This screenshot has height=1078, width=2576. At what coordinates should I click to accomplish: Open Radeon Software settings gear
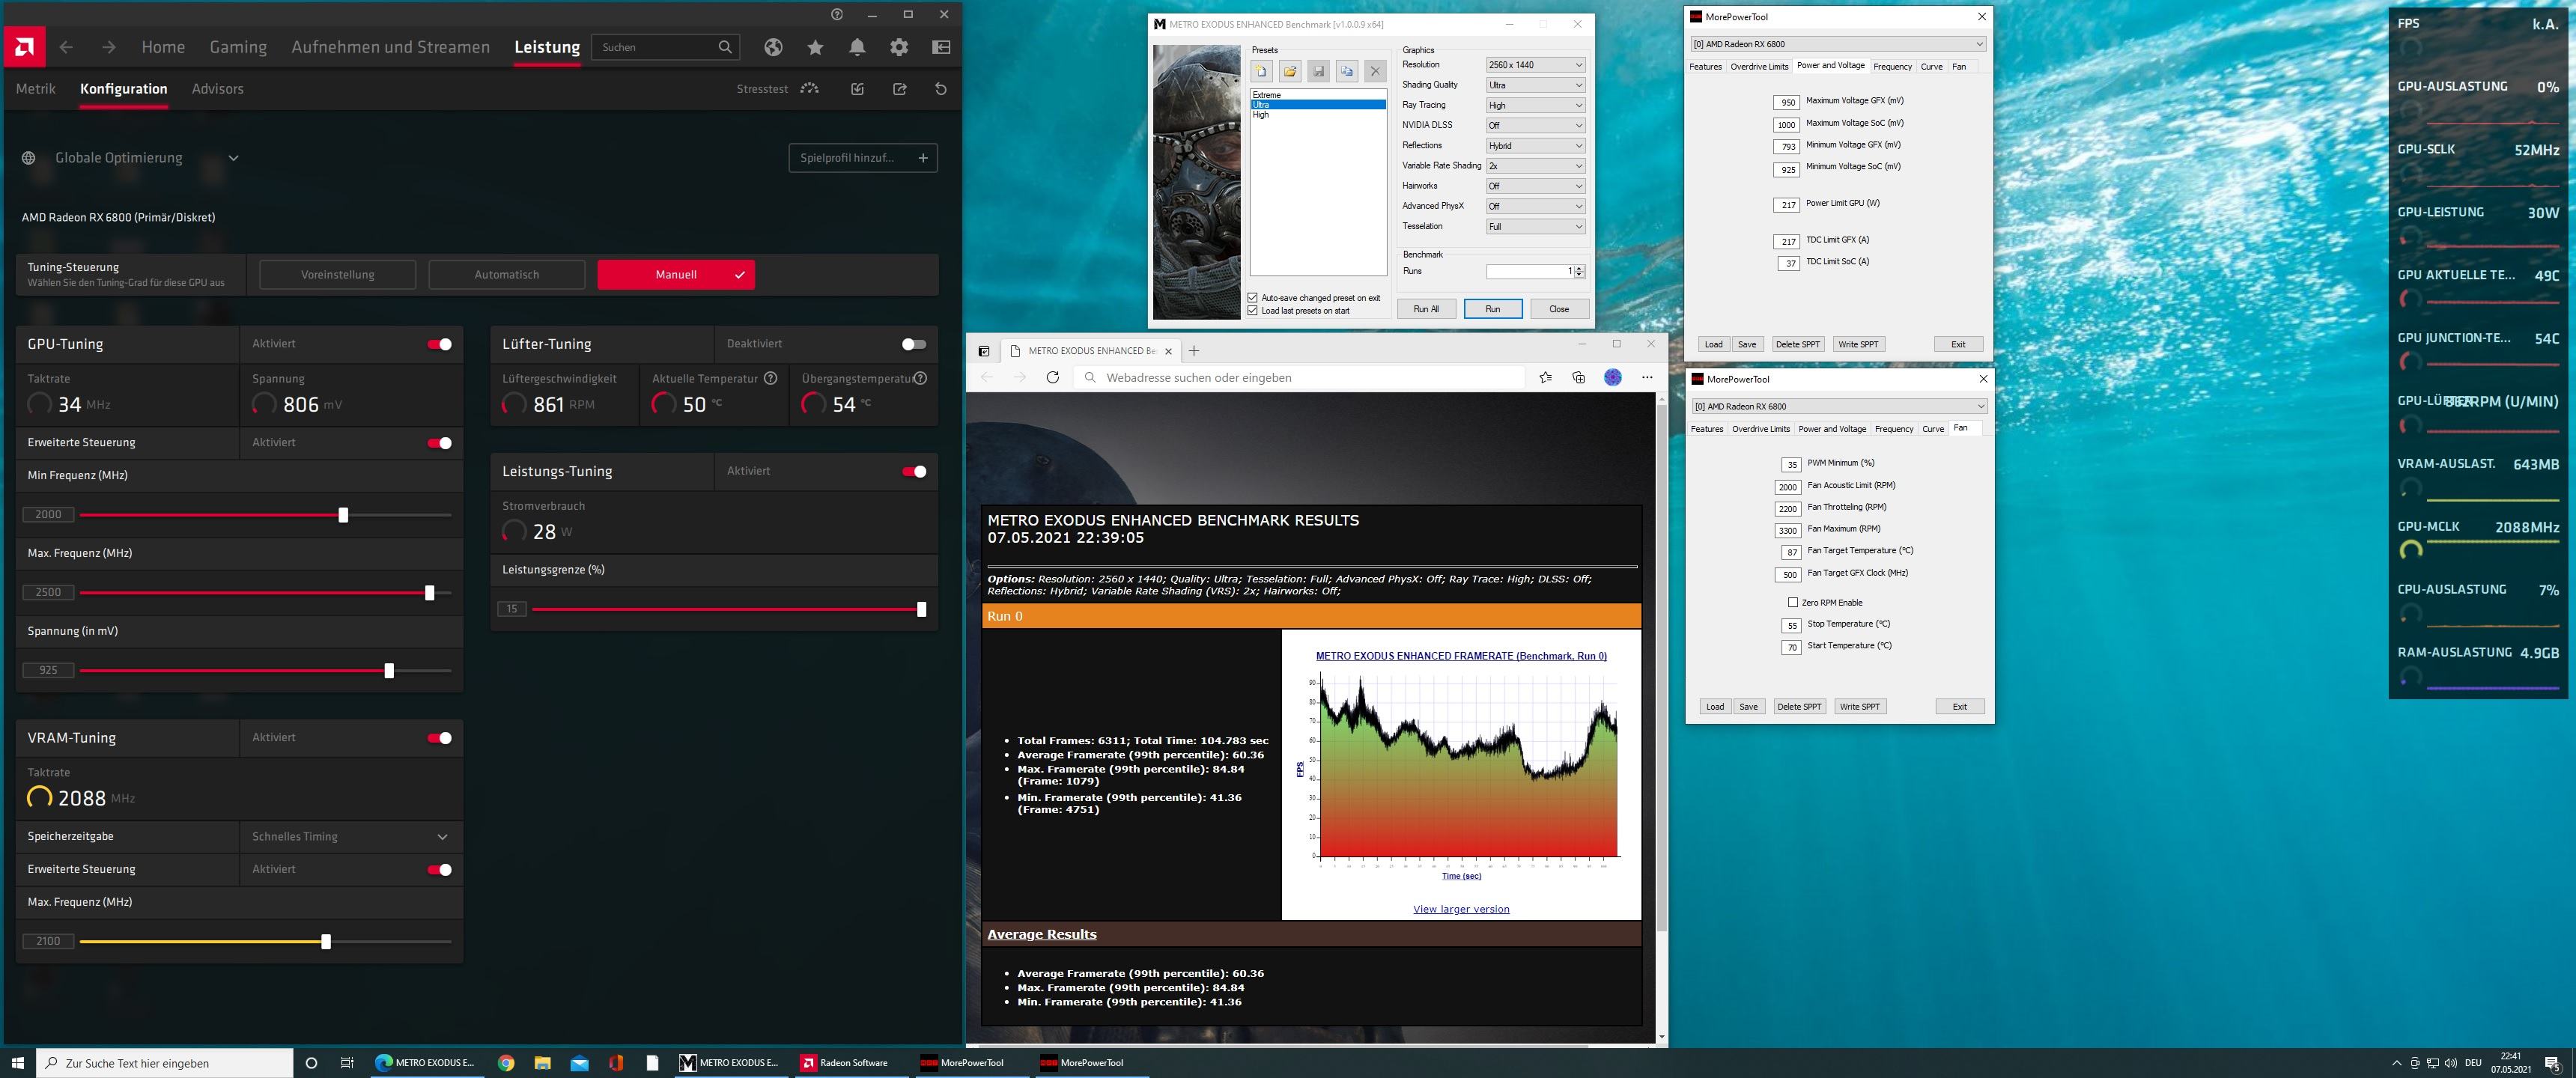(899, 47)
